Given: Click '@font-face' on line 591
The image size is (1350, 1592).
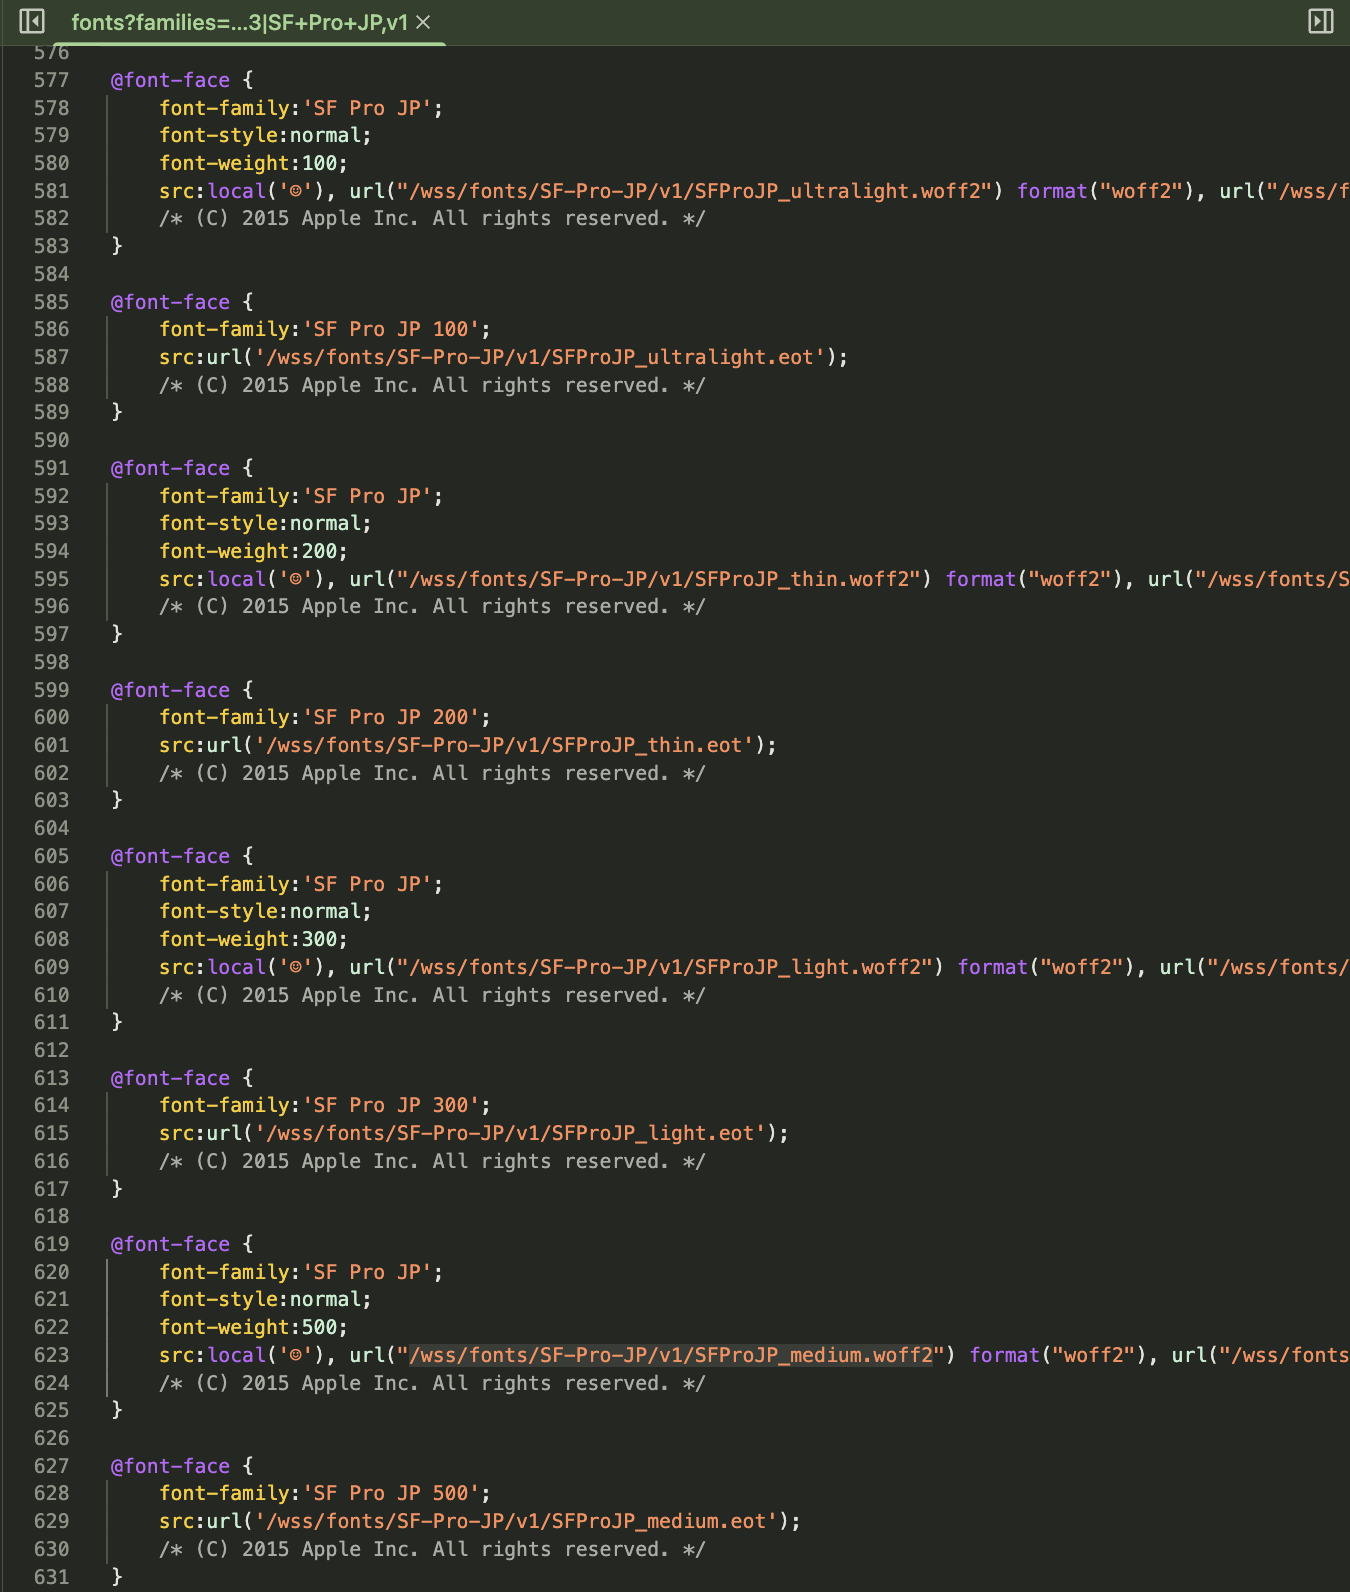Looking at the screenshot, I should 170,468.
